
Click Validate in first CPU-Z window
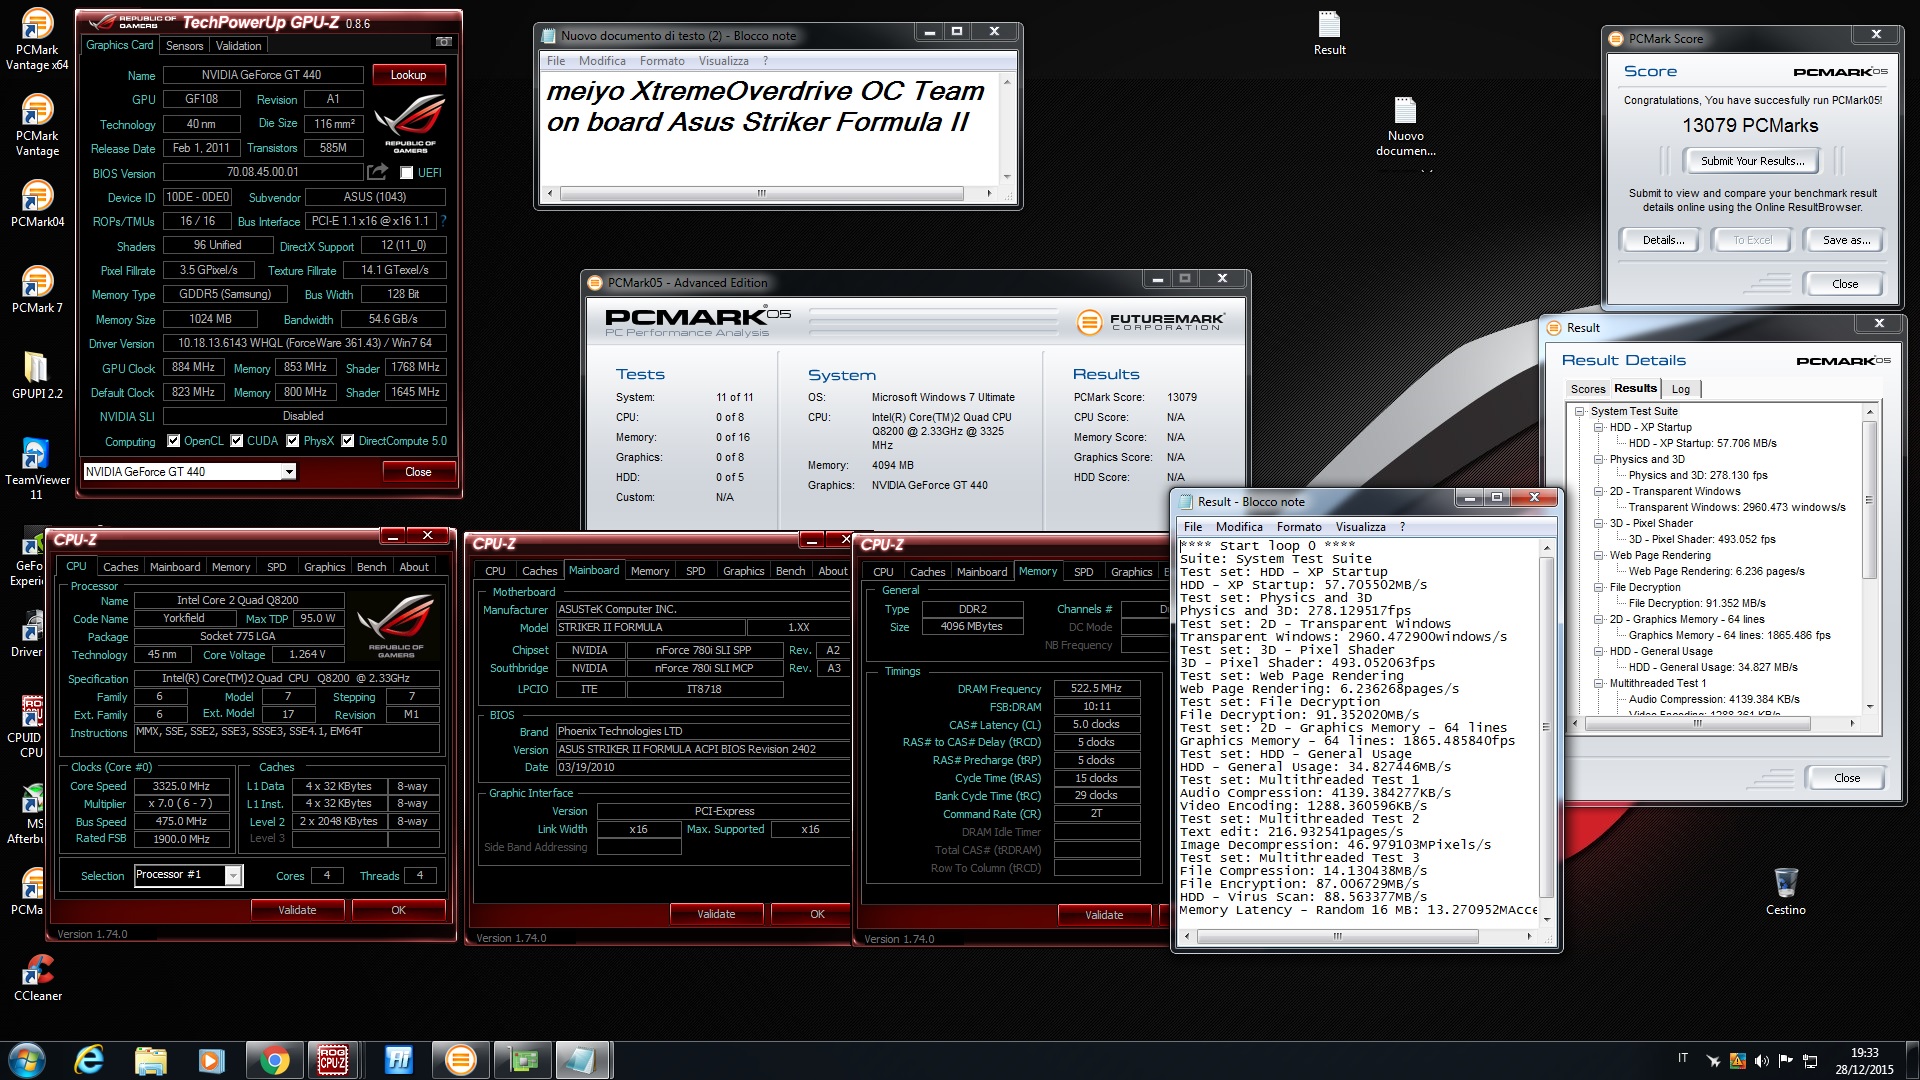297,910
